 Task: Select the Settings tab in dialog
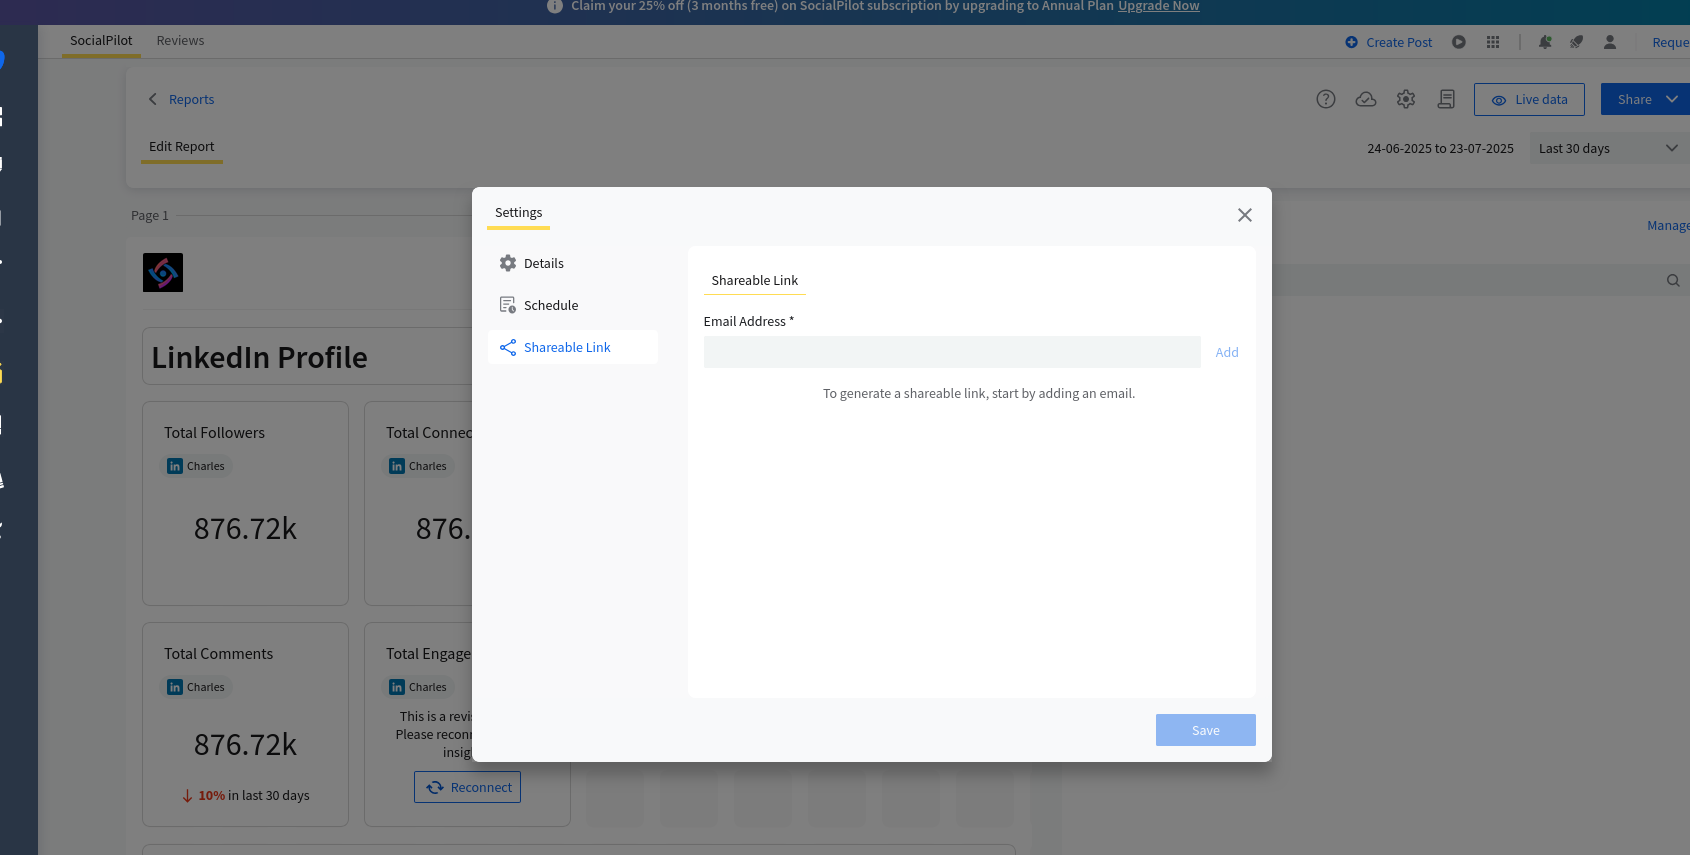518,213
